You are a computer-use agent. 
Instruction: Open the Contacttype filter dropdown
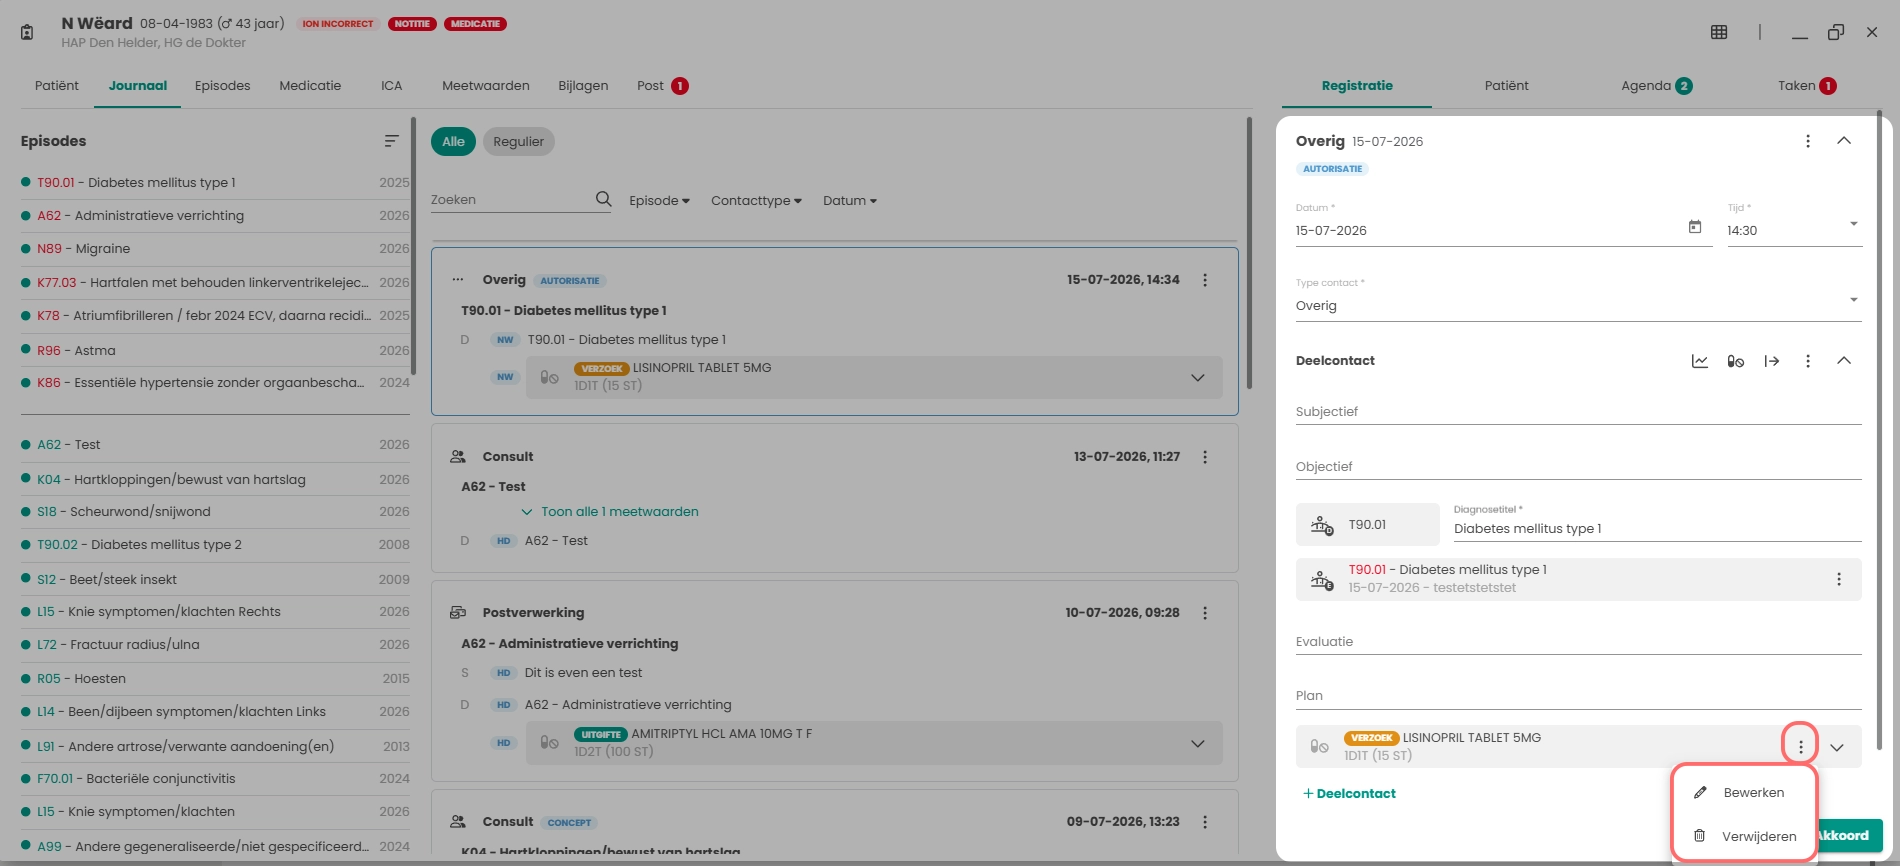[756, 200]
